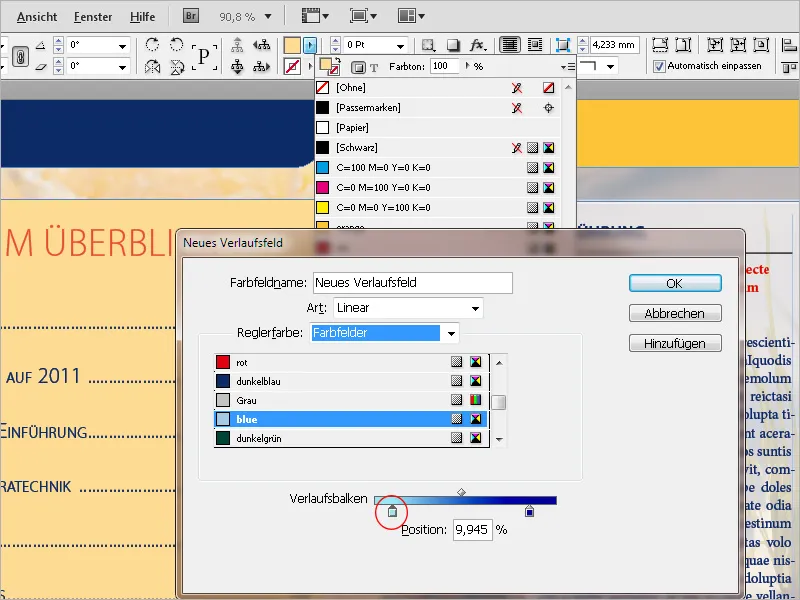
Task: Click the left gradient stop on Verlaufsbalken
Action: tap(392, 511)
